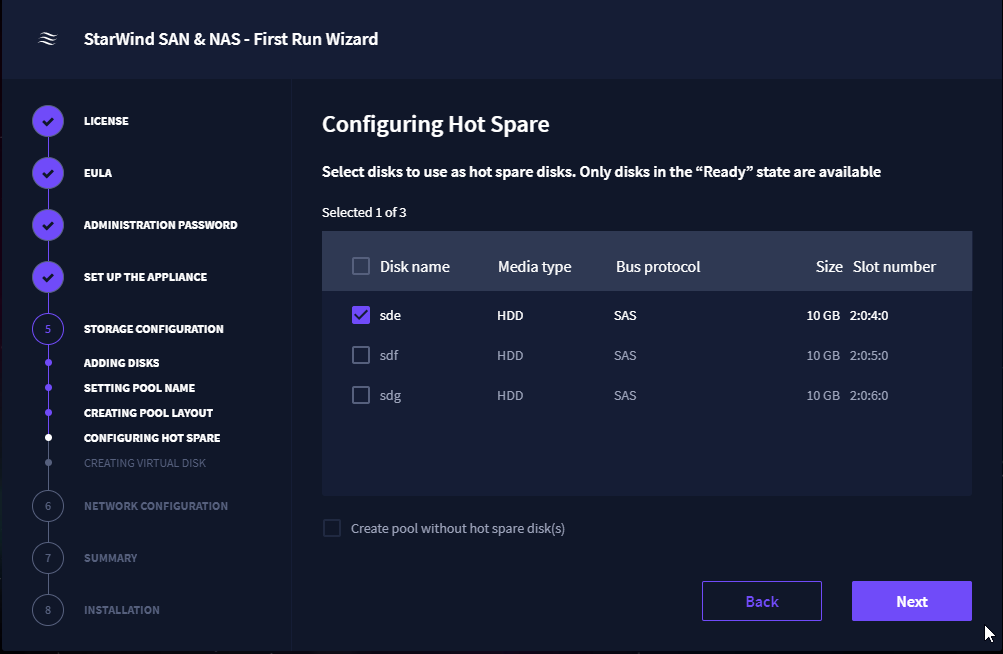The width and height of the screenshot is (1003, 654).
Task: Click the Bus protocol column header
Action: 658,267
